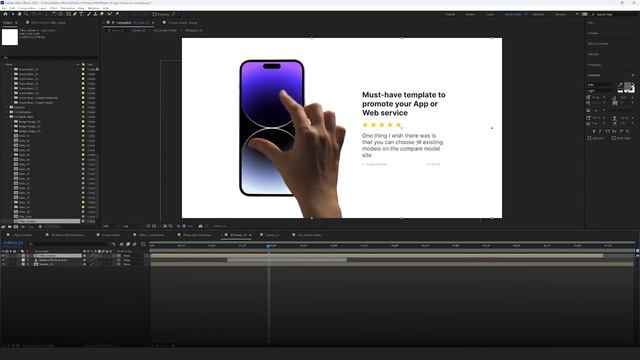Take a snapshot with camera icon
Viewport: 640px width, 360px height.
(200, 226)
